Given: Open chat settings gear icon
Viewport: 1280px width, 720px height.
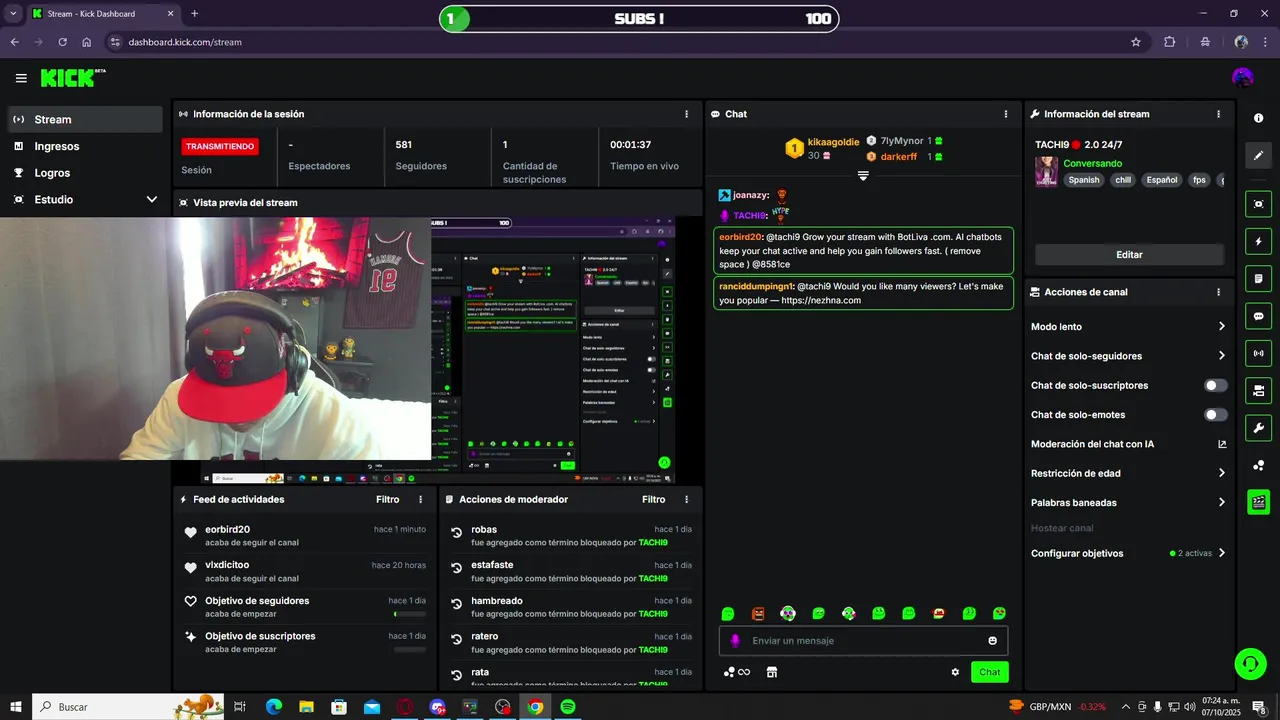Looking at the screenshot, I should [955, 672].
